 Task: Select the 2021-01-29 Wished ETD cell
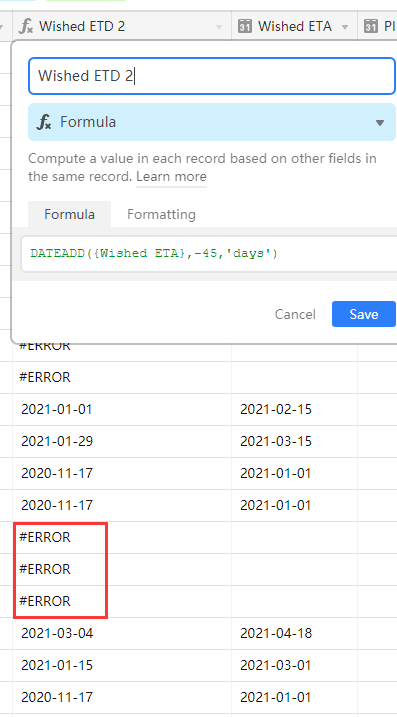click(122, 441)
